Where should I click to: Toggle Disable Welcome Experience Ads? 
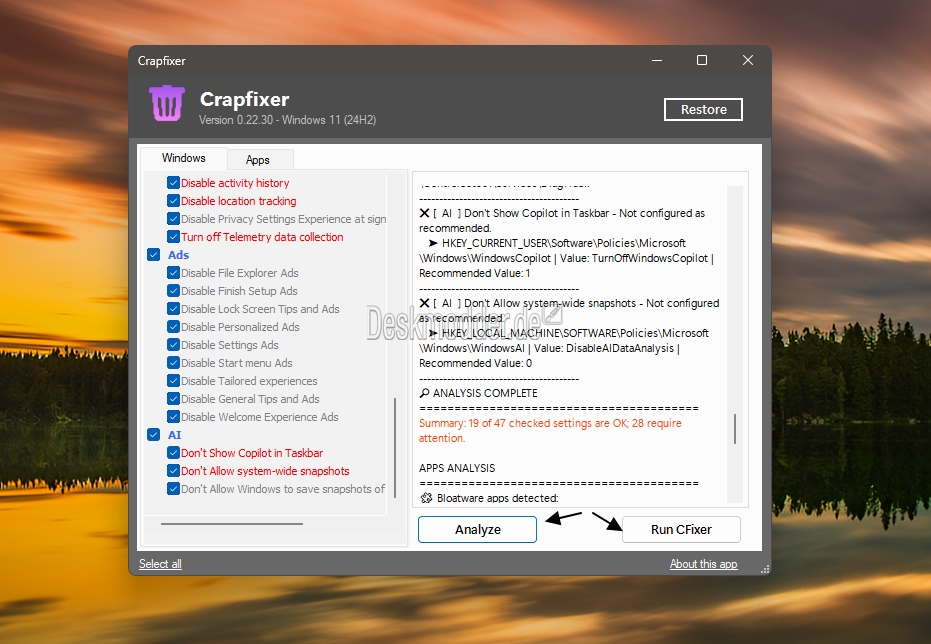[x=173, y=417]
